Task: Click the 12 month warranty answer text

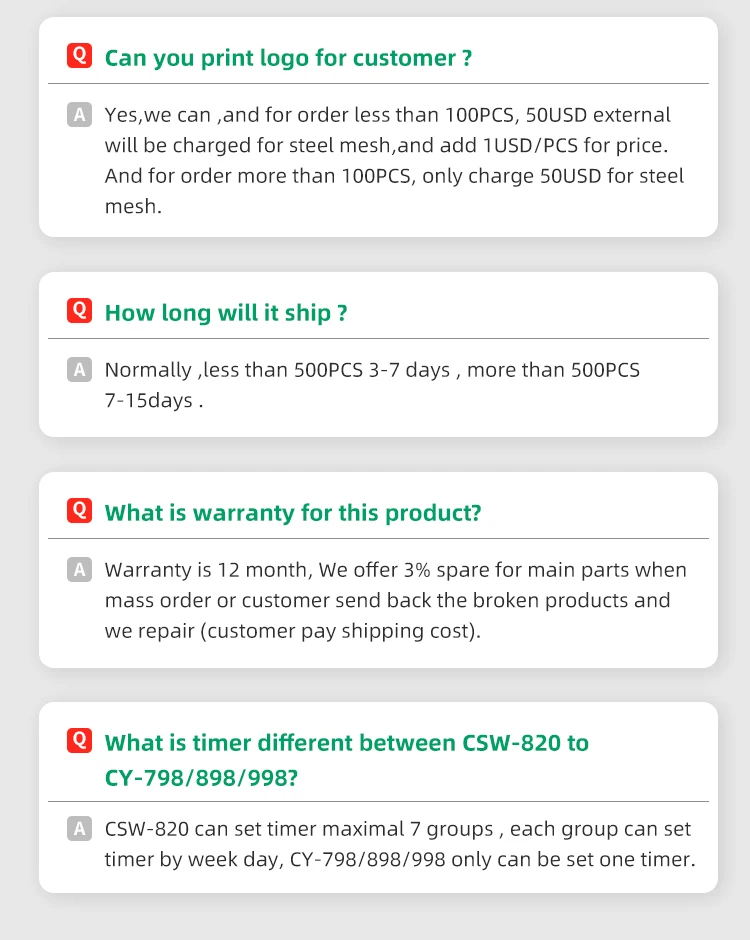Action: 207,570
